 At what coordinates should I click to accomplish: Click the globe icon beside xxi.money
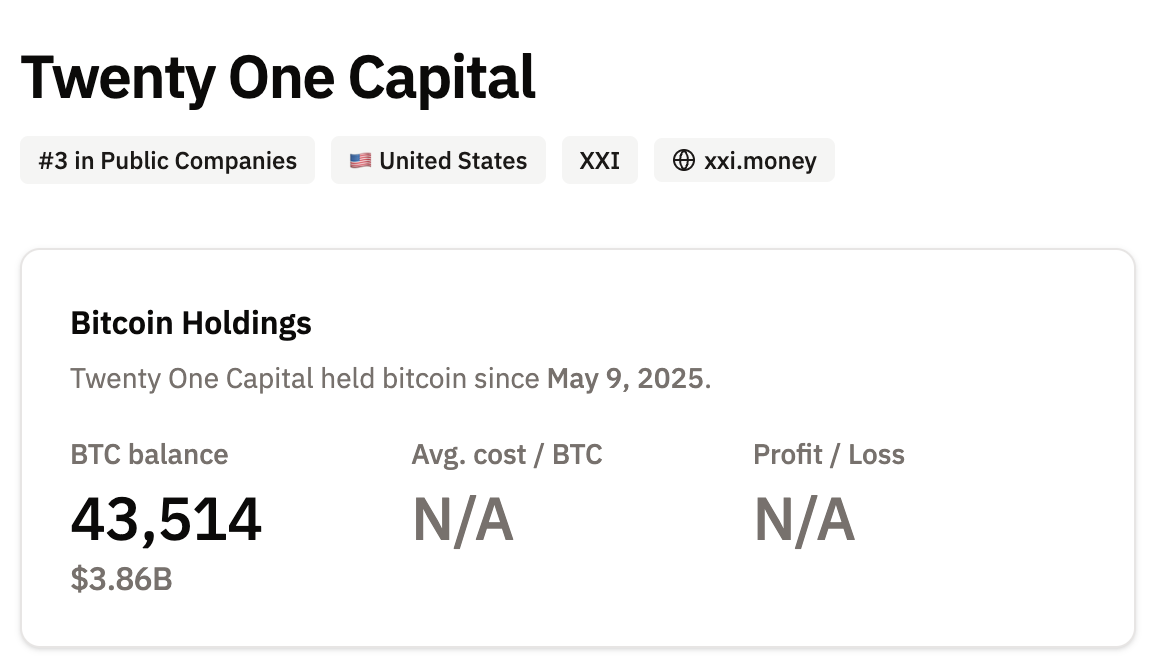point(684,161)
